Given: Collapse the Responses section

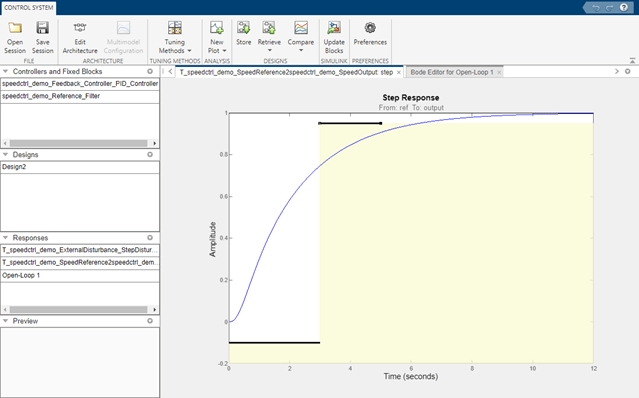Looking at the screenshot, I should 6,237.
